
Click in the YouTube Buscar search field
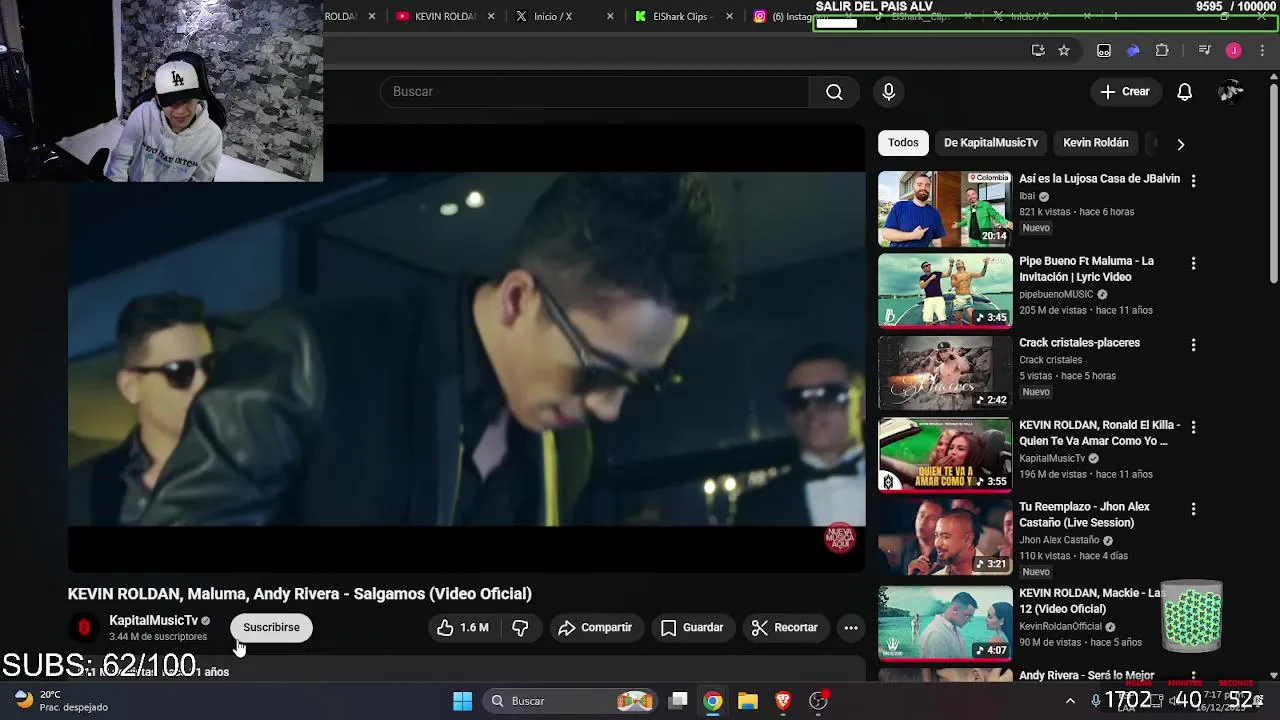(595, 92)
